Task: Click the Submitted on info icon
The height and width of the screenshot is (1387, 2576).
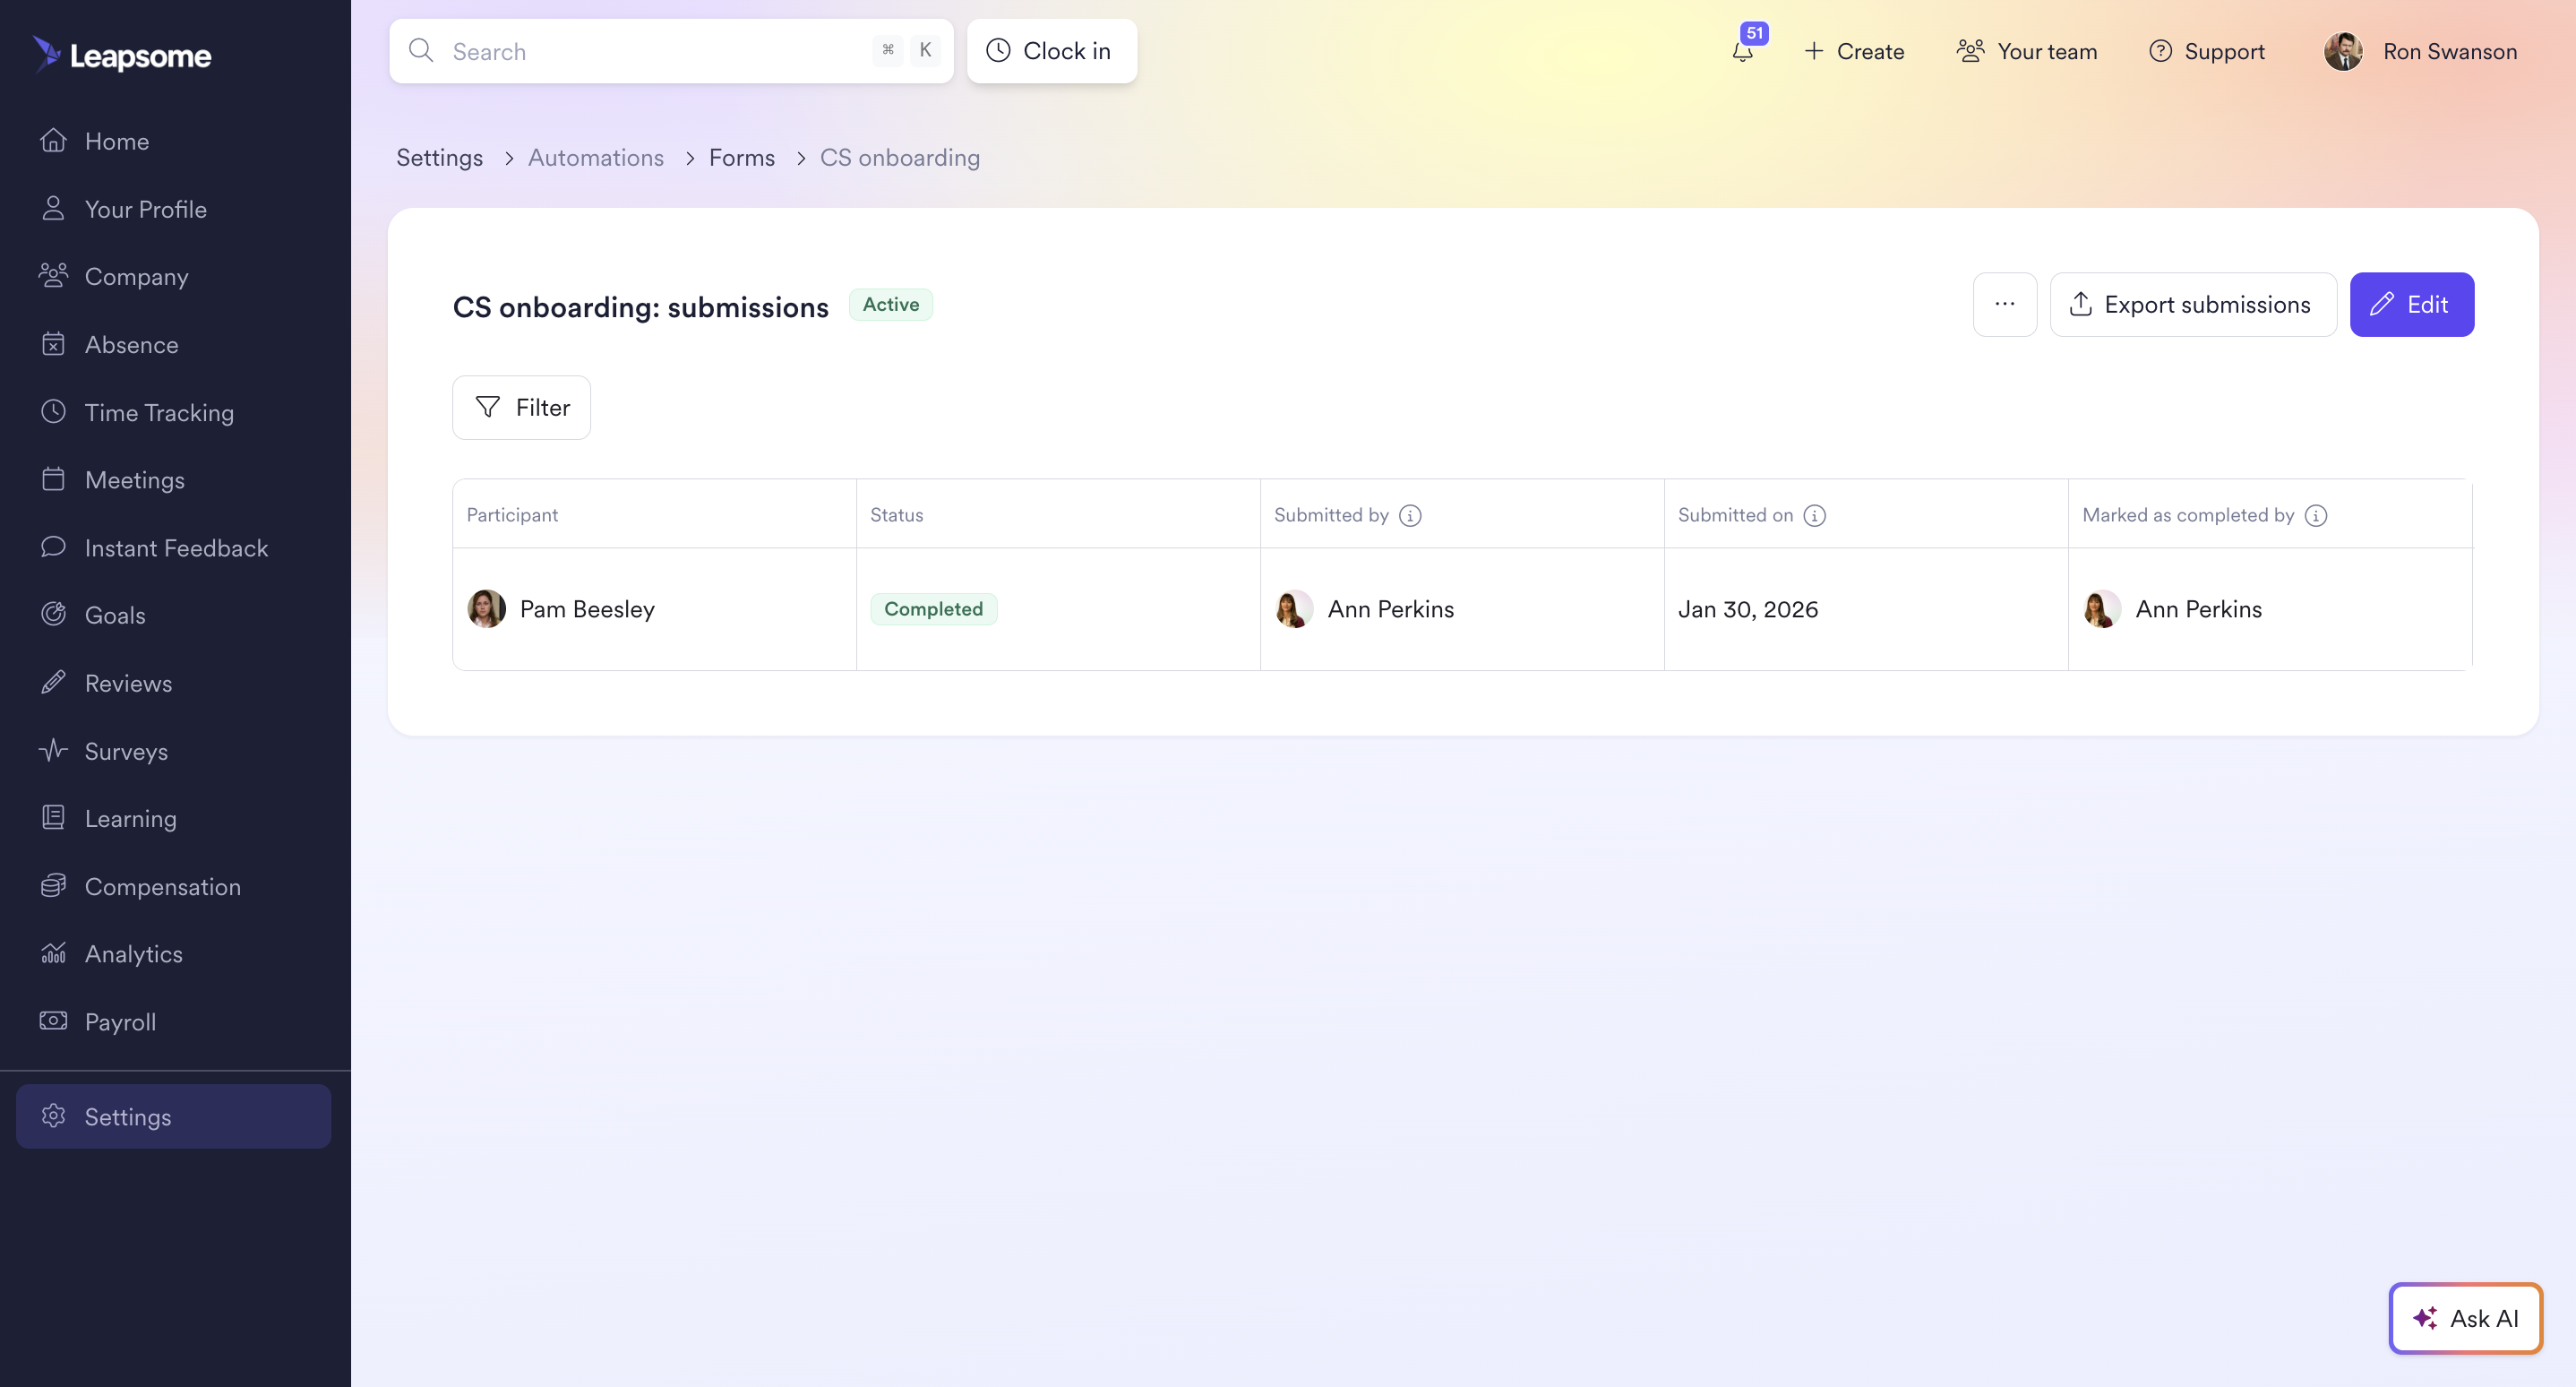Action: 1814,515
